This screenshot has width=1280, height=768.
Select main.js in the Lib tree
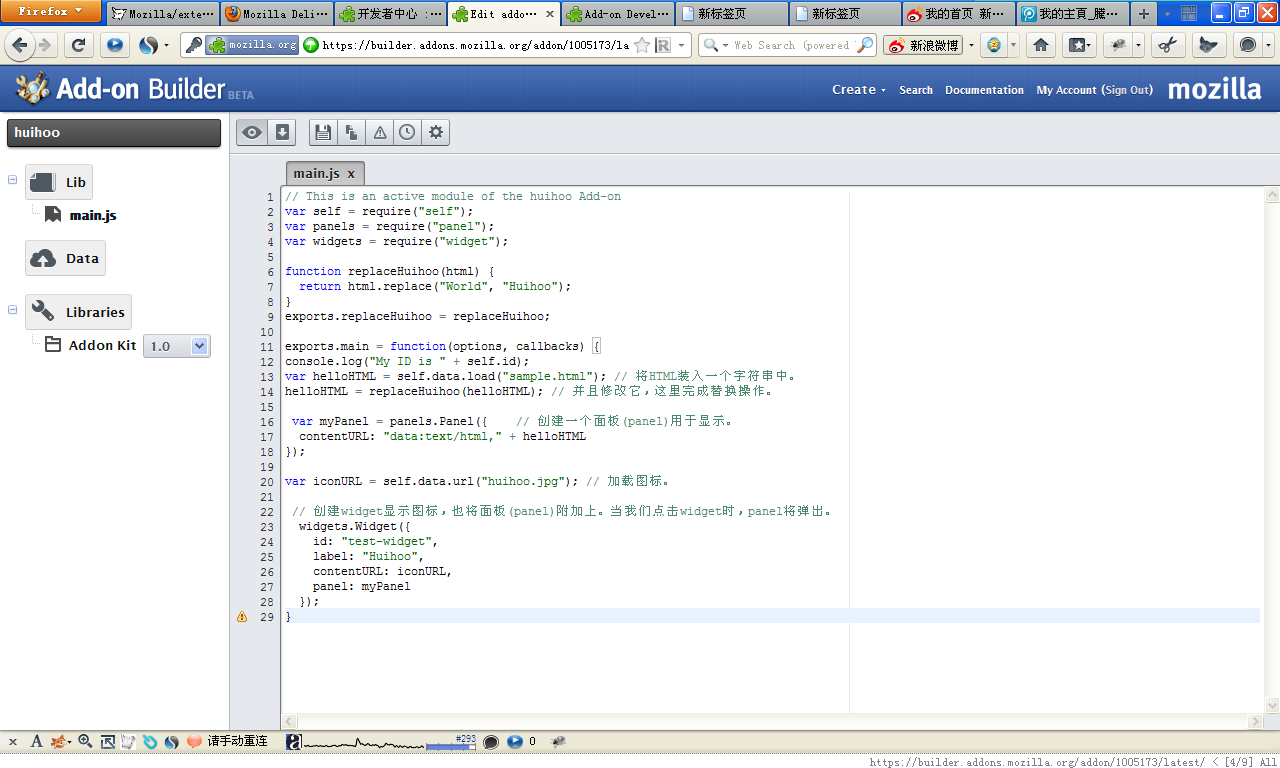tap(92, 215)
